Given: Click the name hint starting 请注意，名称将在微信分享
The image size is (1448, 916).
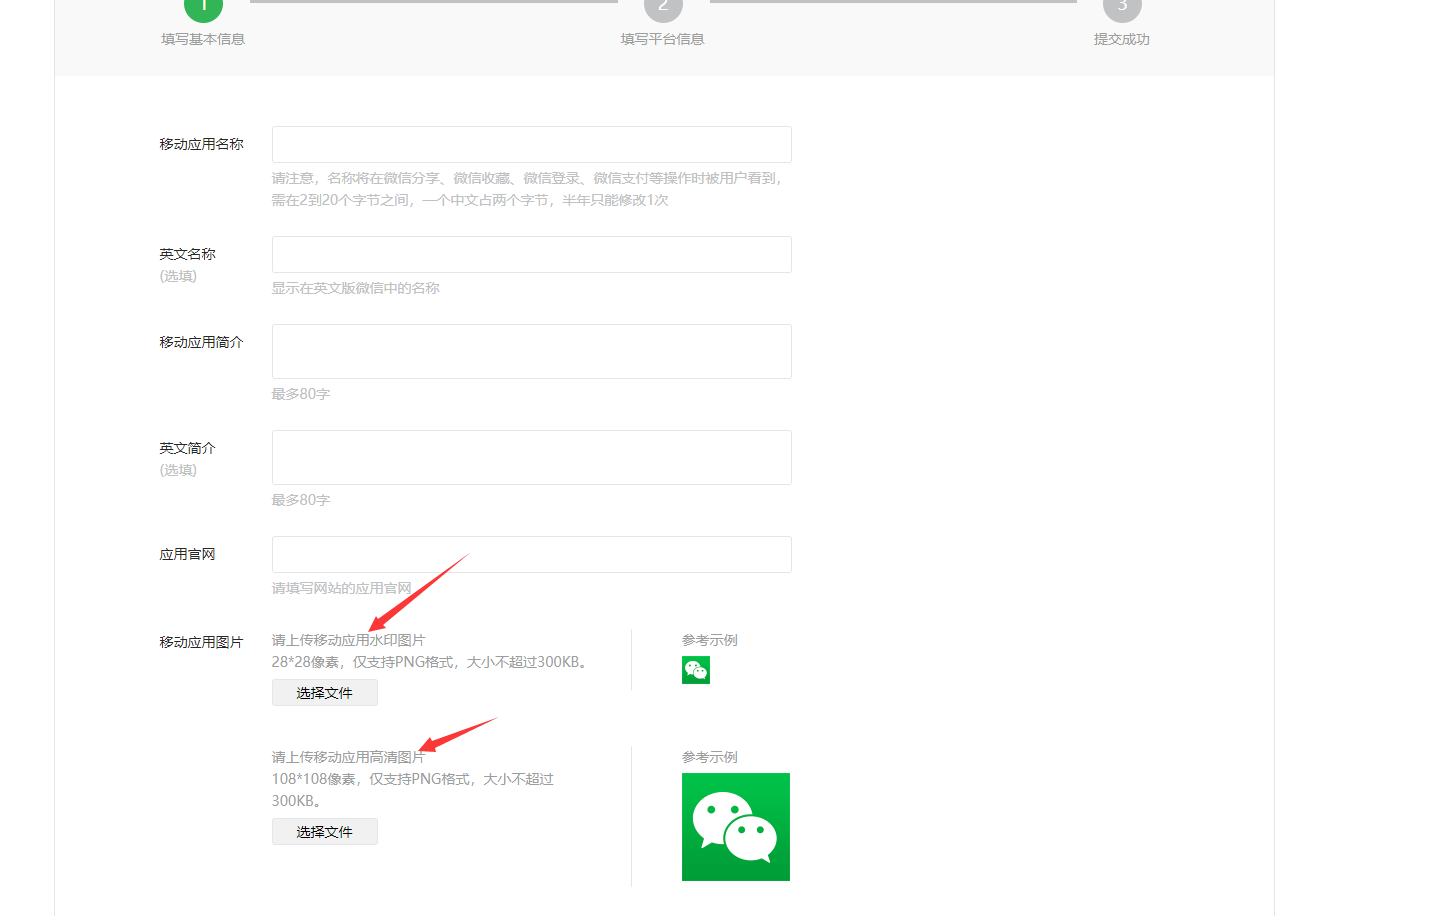Looking at the screenshot, I should pos(528,178).
